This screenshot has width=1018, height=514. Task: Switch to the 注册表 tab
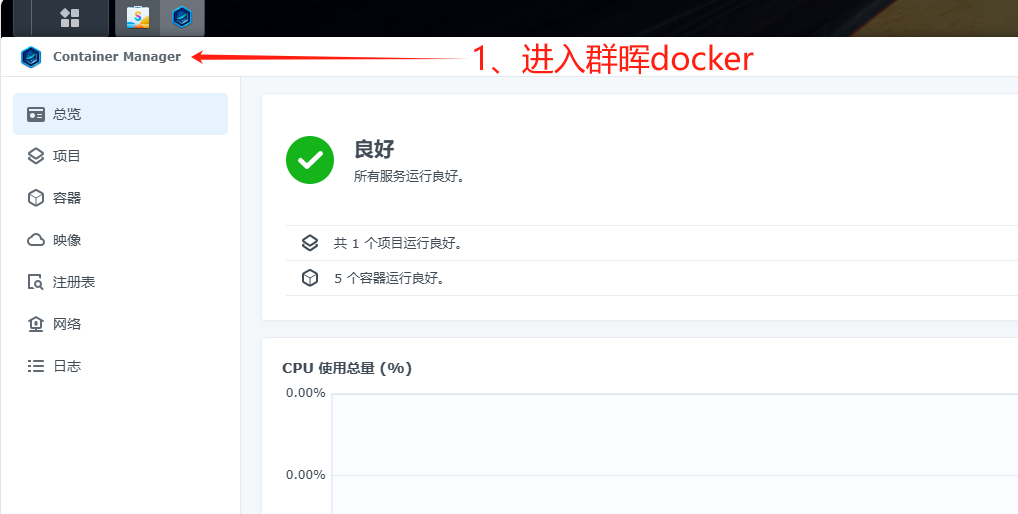[x=120, y=282]
